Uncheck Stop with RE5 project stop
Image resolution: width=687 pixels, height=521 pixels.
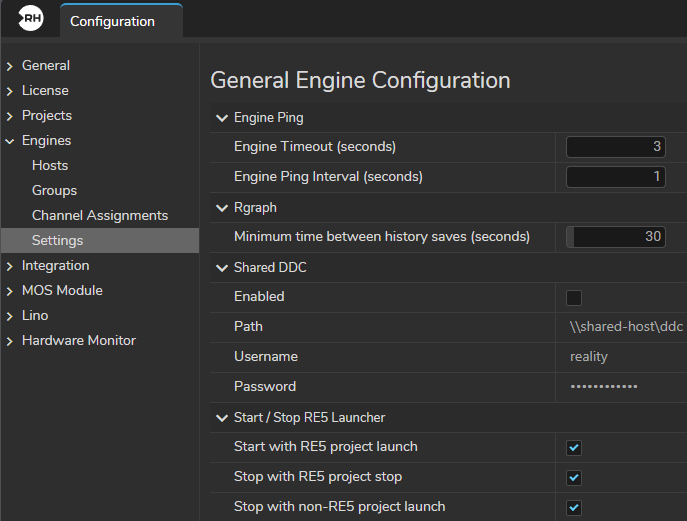574,477
